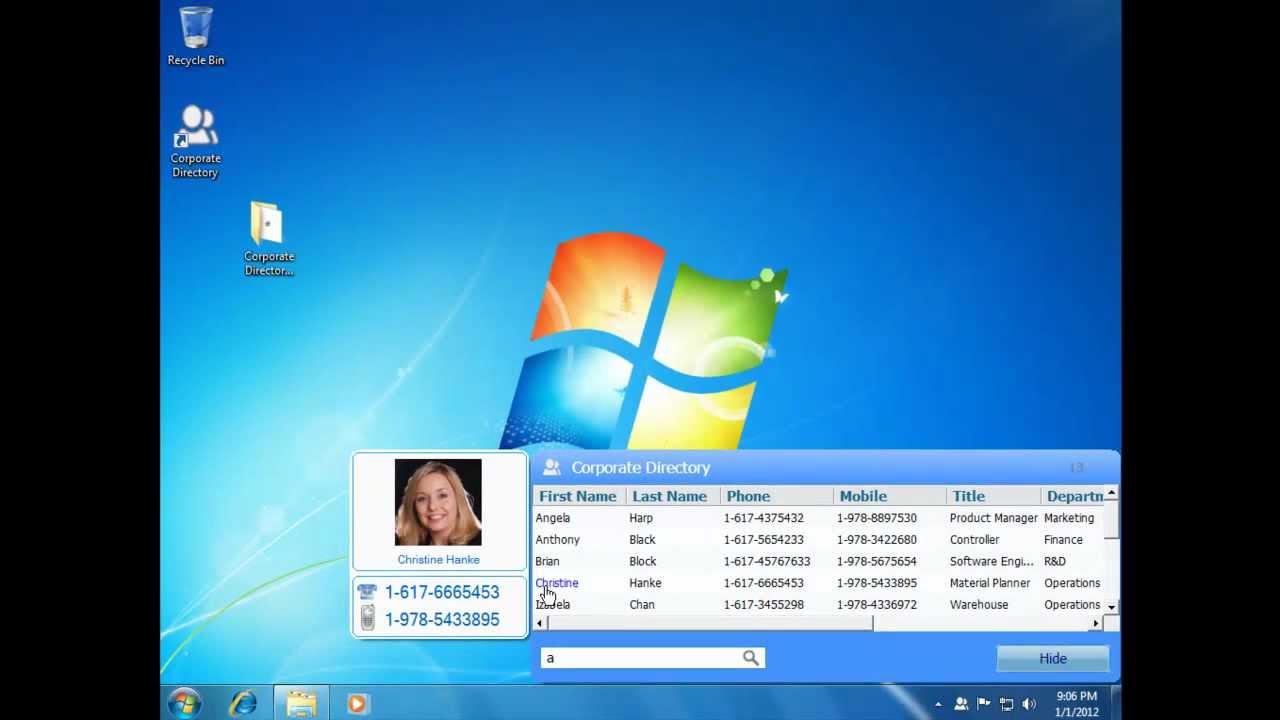Image resolution: width=1280 pixels, height=720 pixels.
Task: Open the Action Center flag icon
Action: click(x=984, y=704)
